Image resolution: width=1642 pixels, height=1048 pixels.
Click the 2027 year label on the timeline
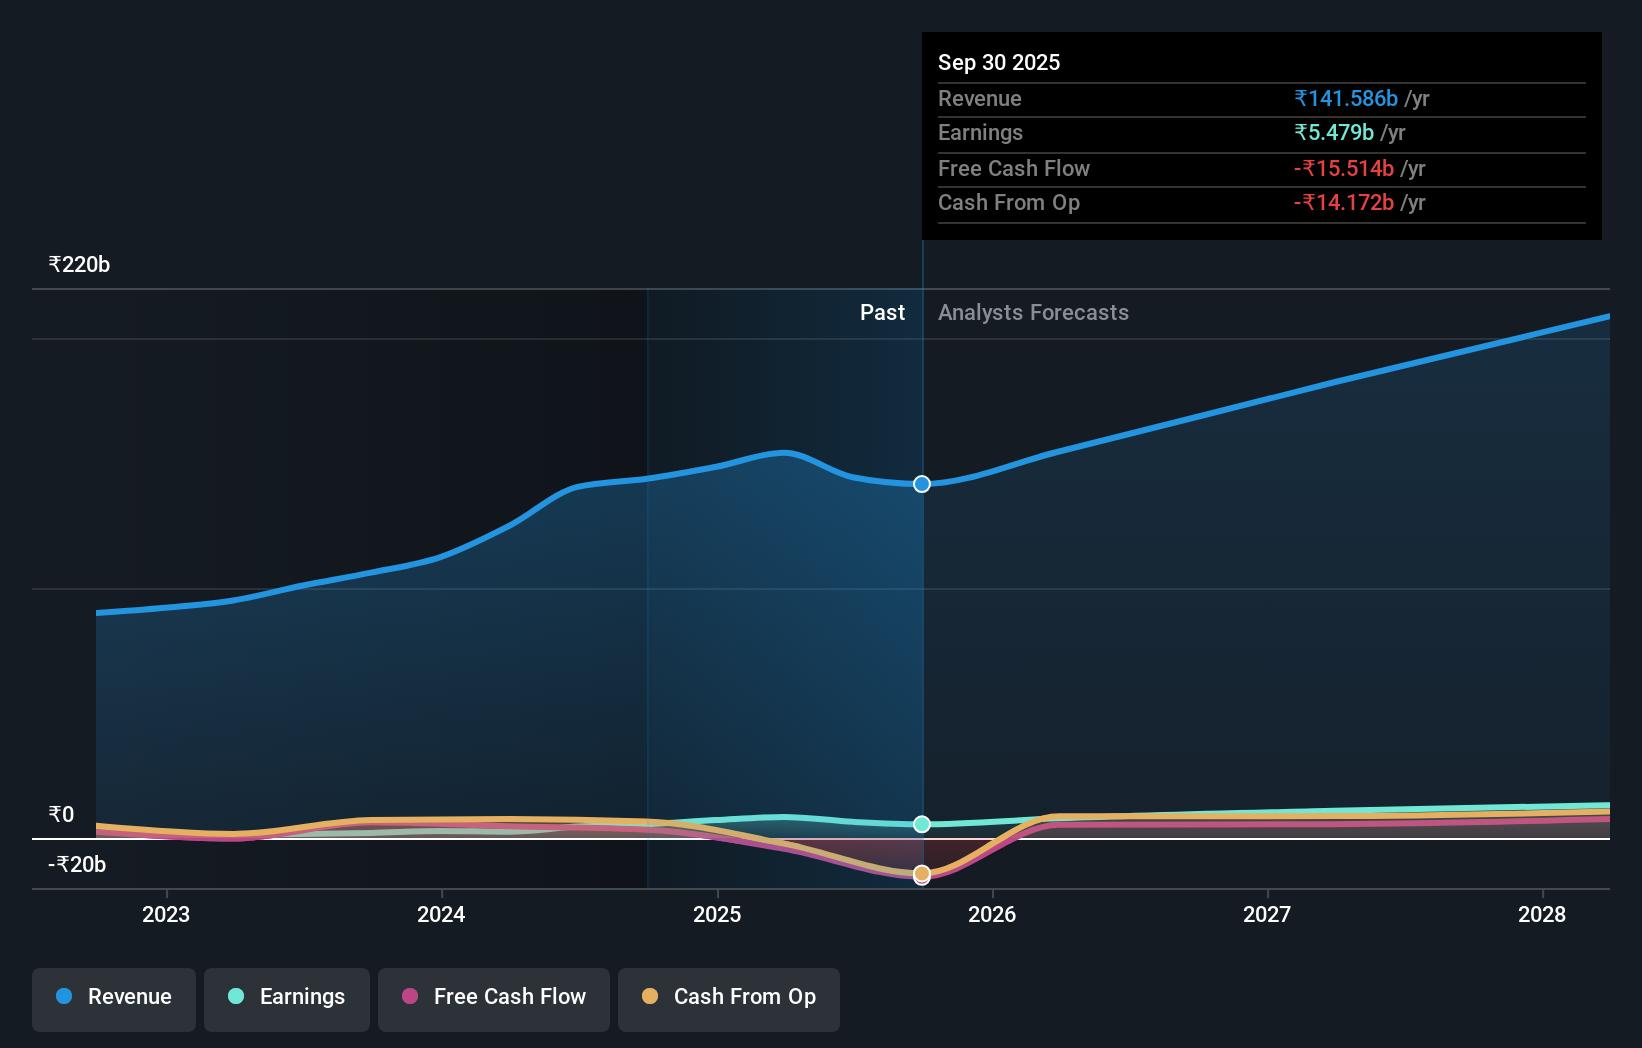coord(1267,913)
